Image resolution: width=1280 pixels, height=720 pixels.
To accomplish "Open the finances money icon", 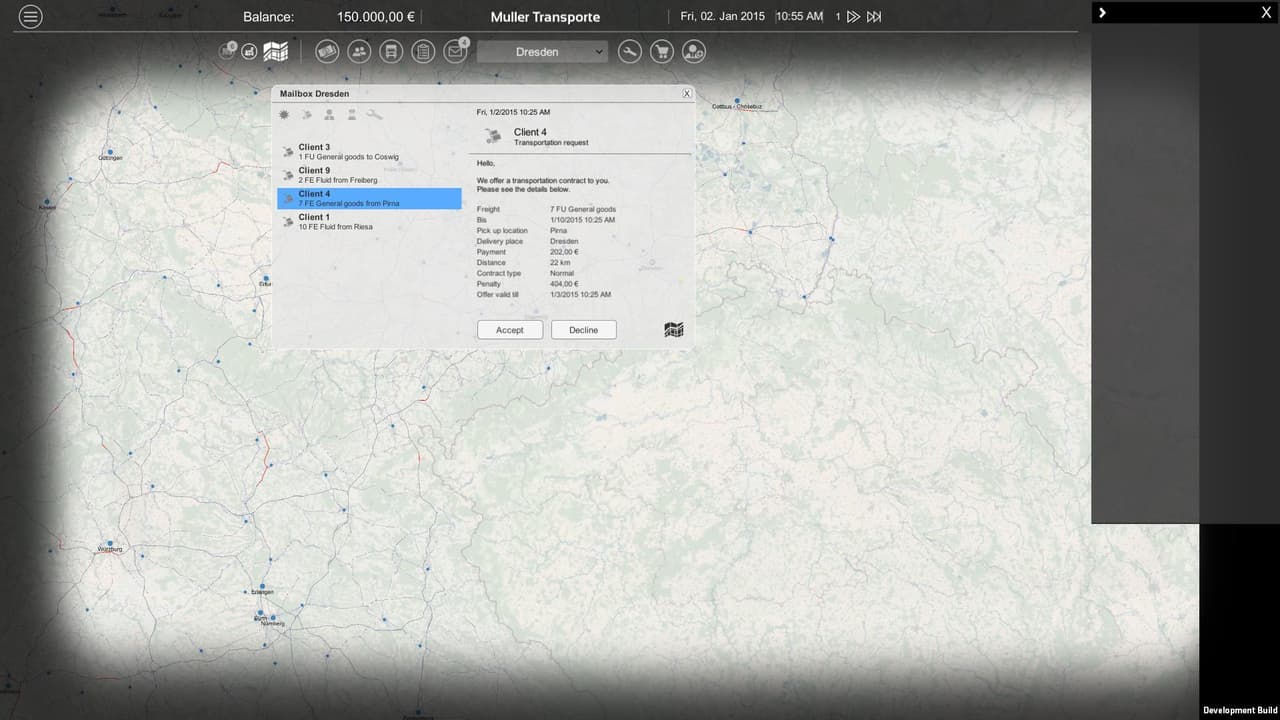I will point(327,51).
